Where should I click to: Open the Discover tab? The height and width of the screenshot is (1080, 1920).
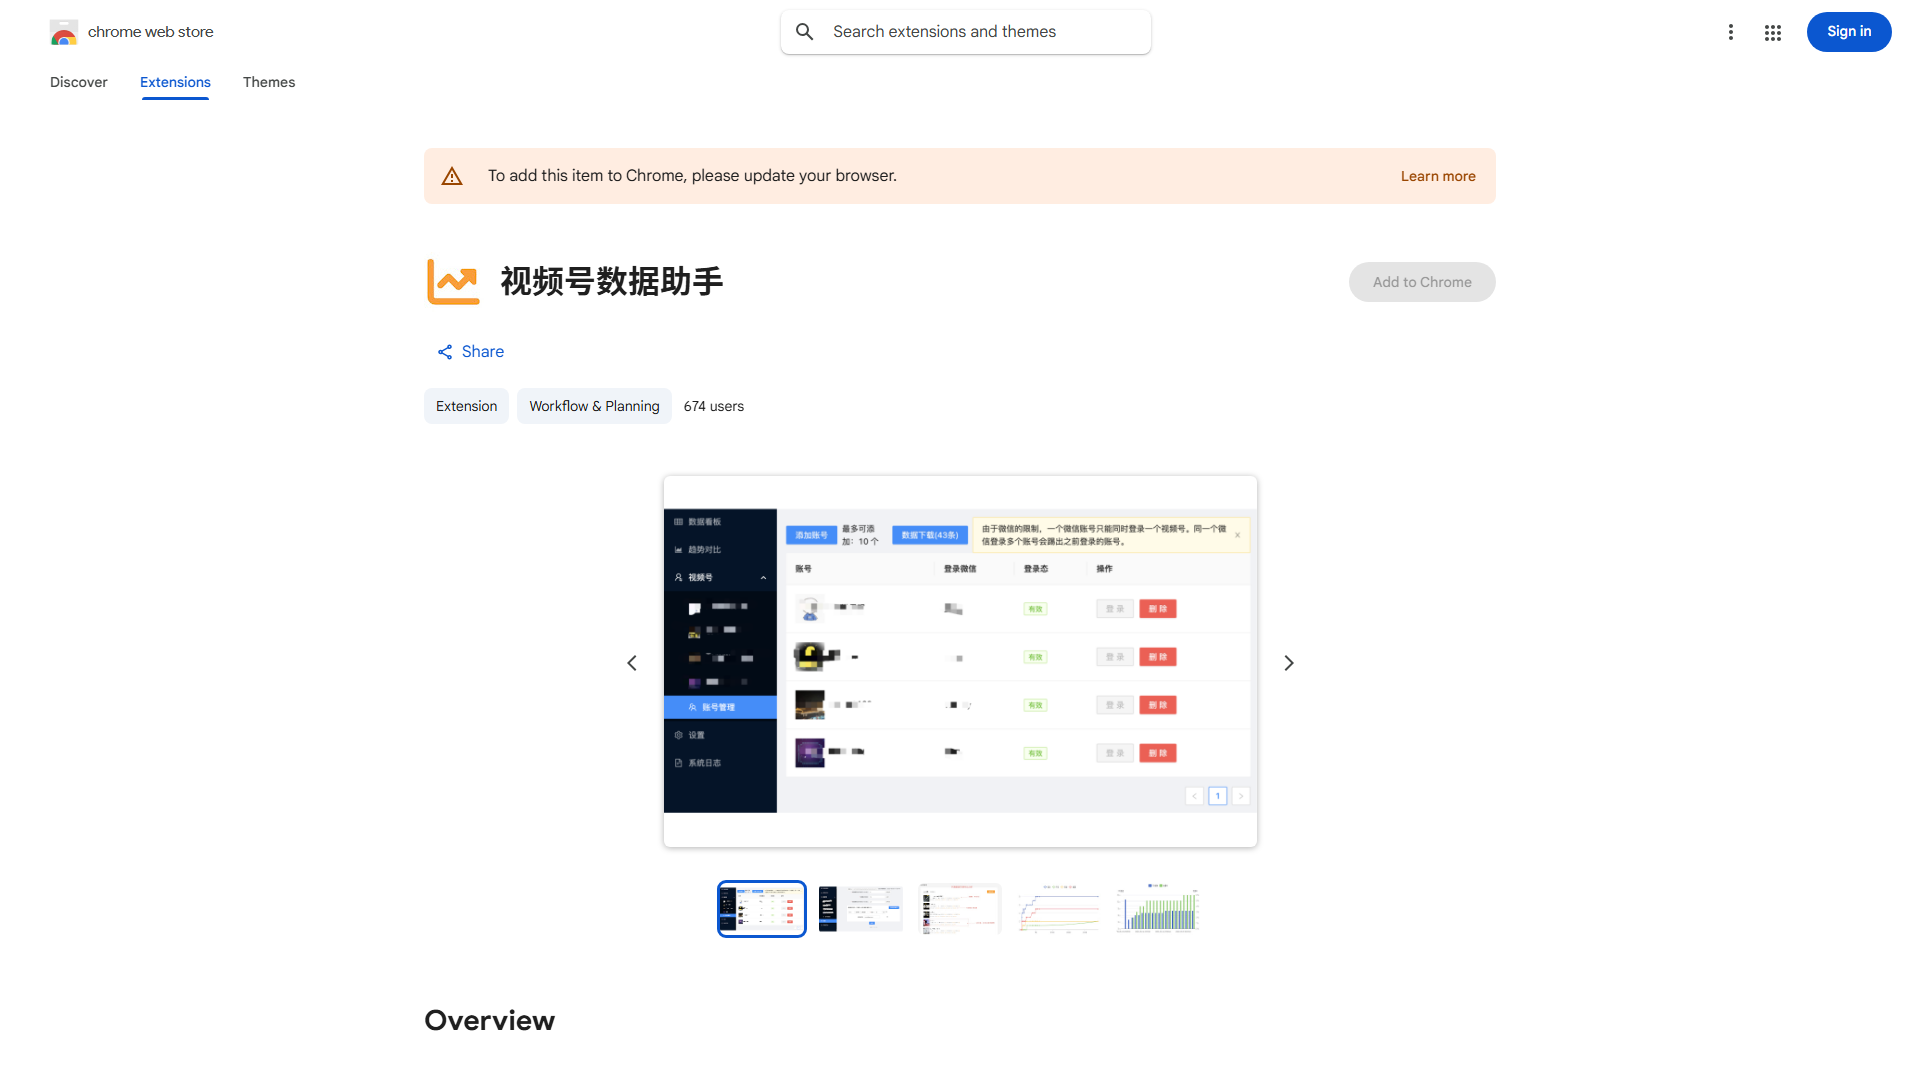click(78, 82)
